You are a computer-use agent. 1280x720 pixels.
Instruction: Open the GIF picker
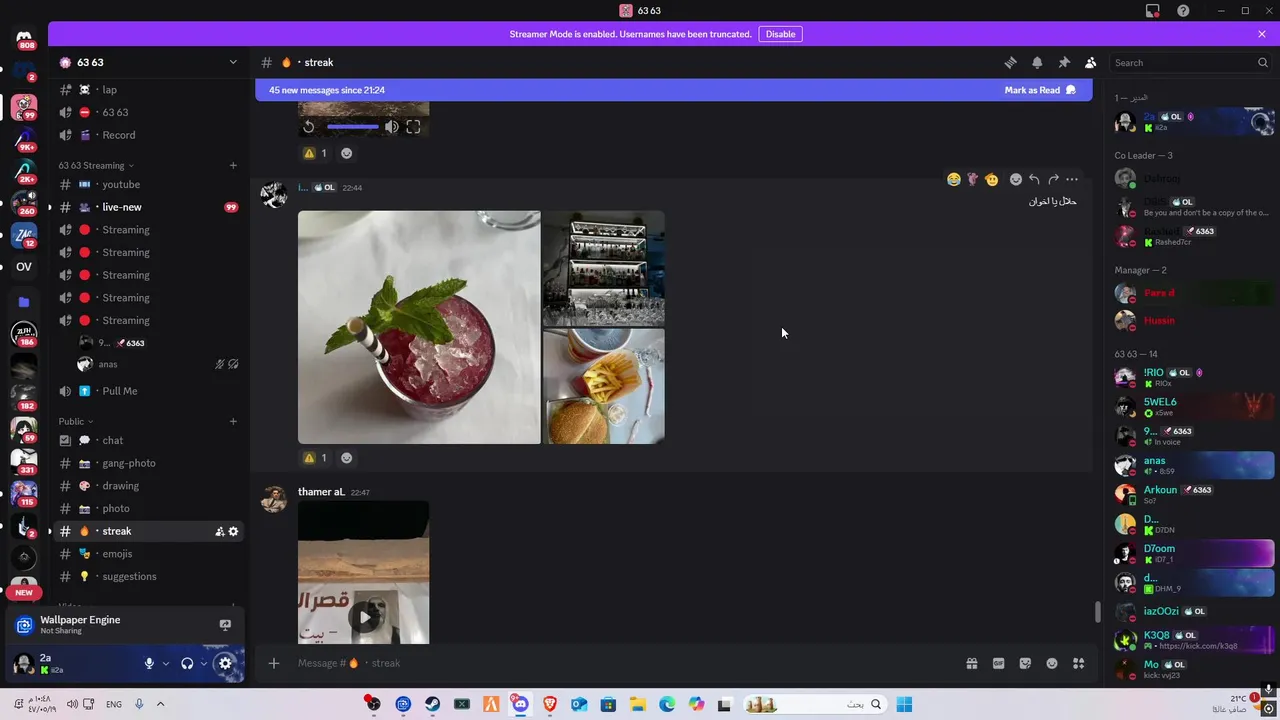click(998, 663)
